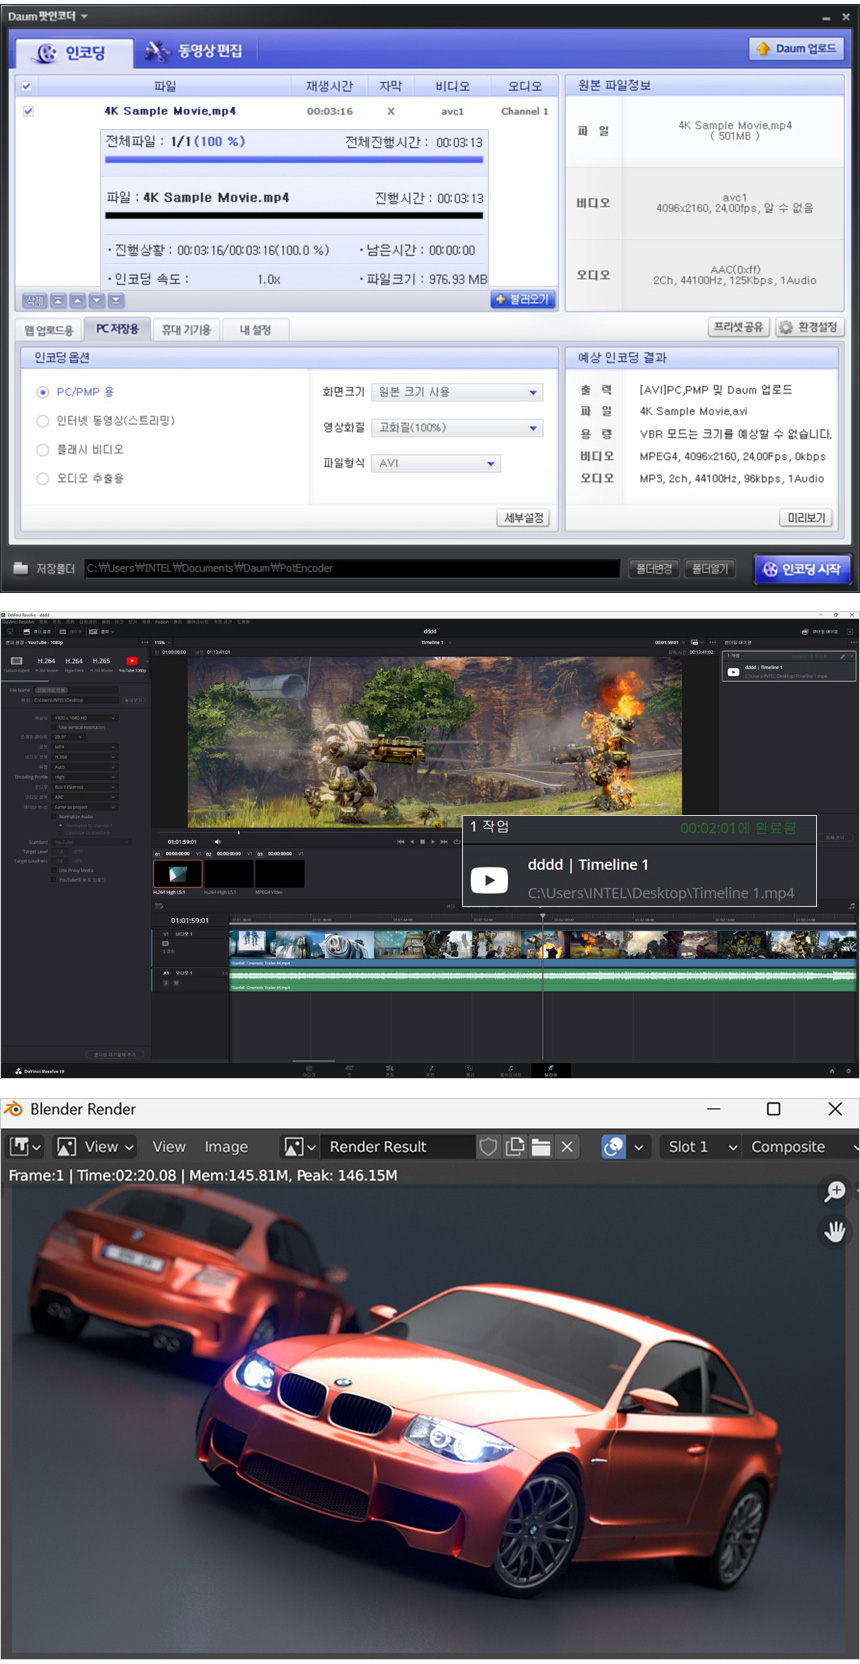Expand the 파일형식 AVI dropdown
Screen dimensions: 860x1664
pyautogui.click(x=436, y=463)
